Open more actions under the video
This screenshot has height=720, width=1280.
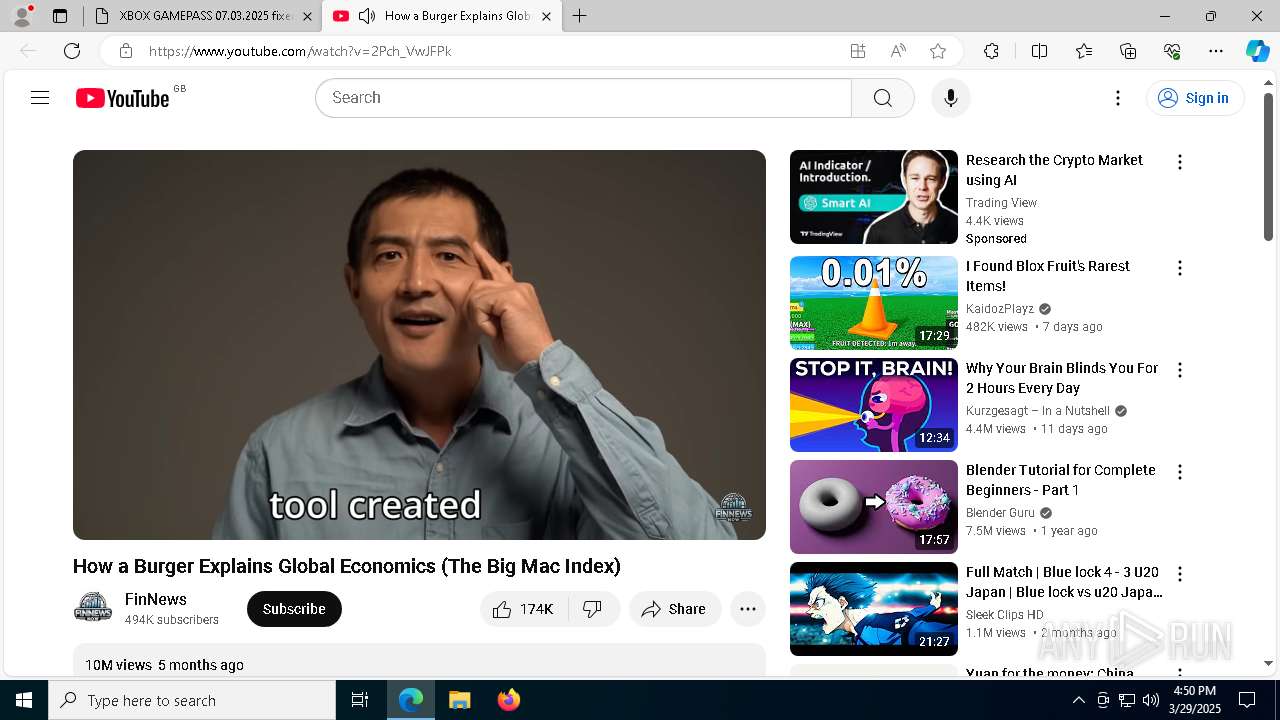tap(747, 609)
